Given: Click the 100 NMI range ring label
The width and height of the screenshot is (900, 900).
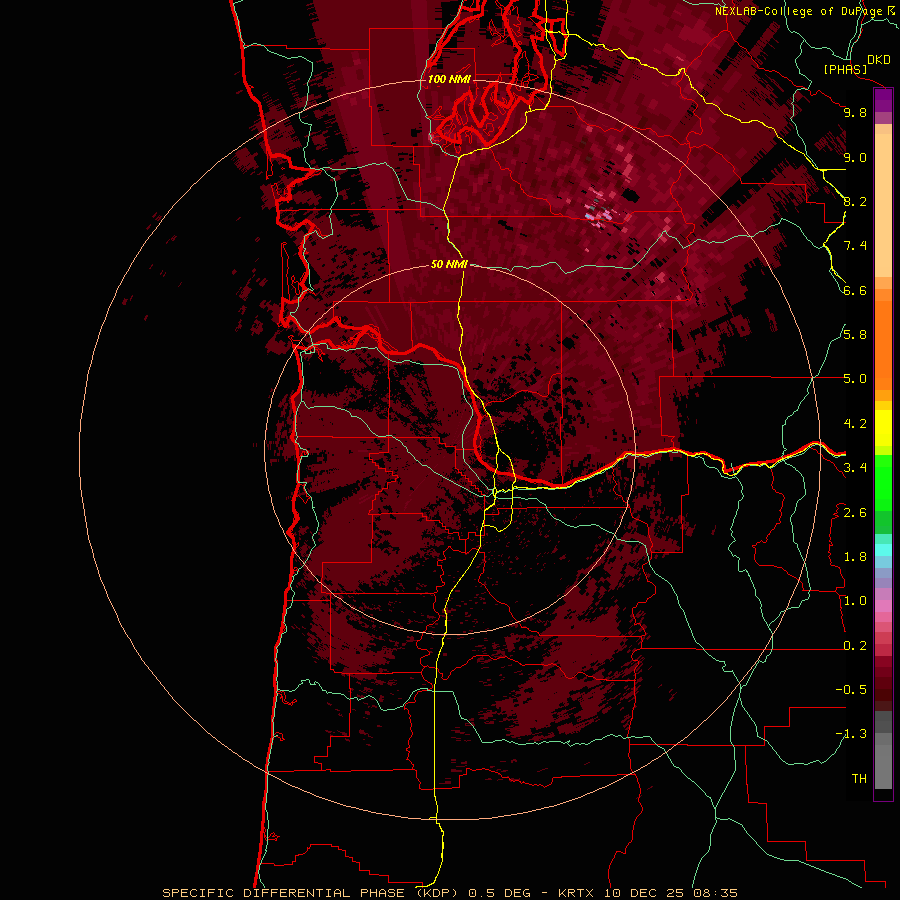Looking at the screenshot, I should 449,79.
